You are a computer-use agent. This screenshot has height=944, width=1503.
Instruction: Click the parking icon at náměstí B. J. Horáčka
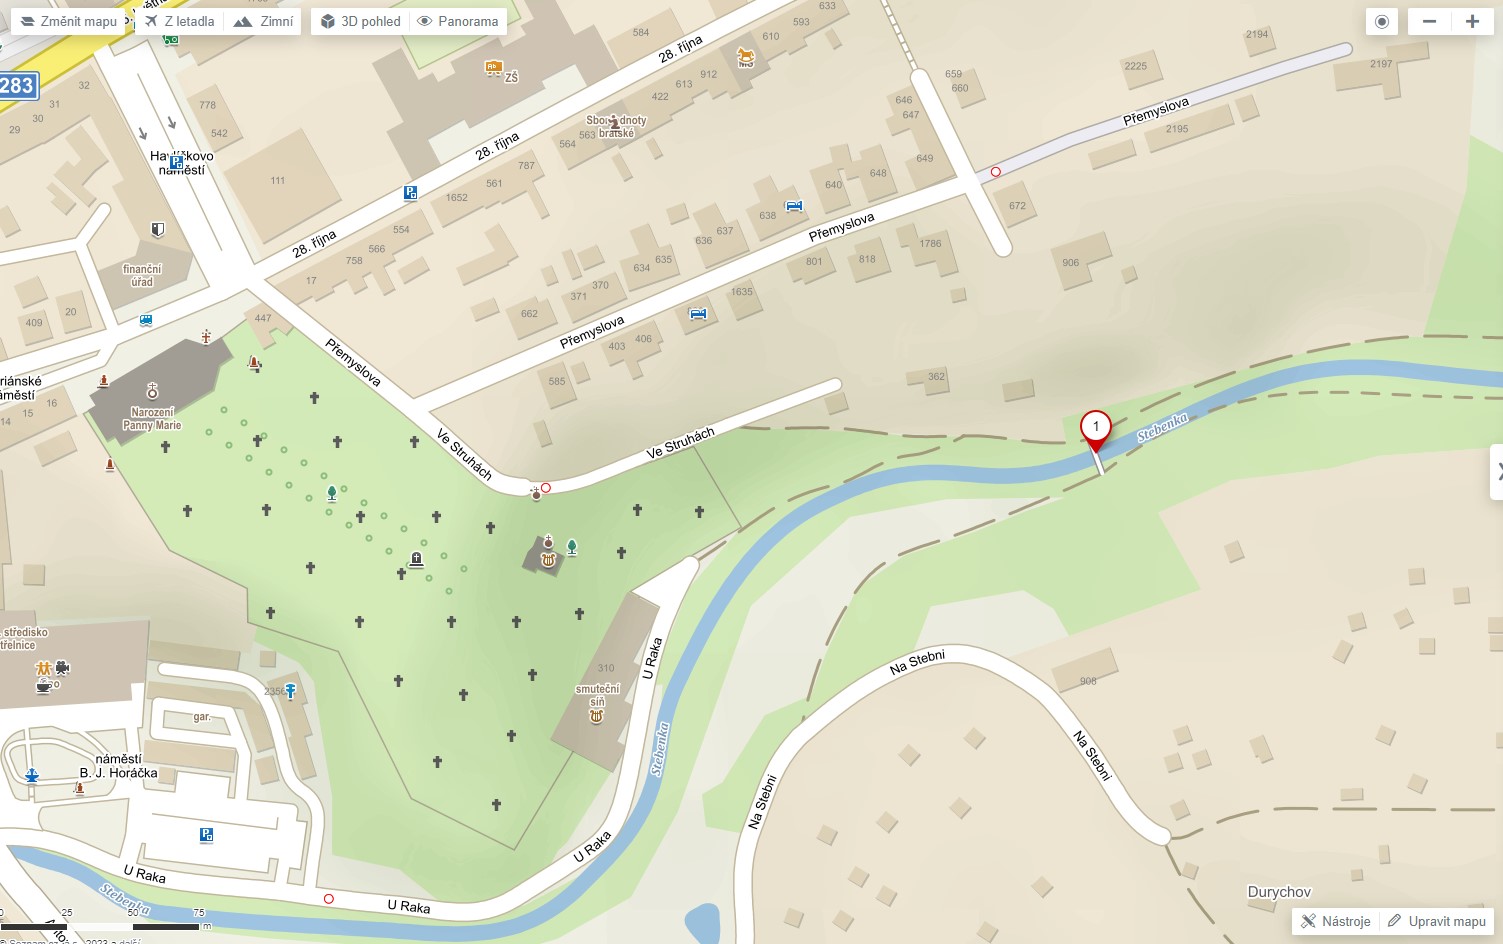coord(206,835)
